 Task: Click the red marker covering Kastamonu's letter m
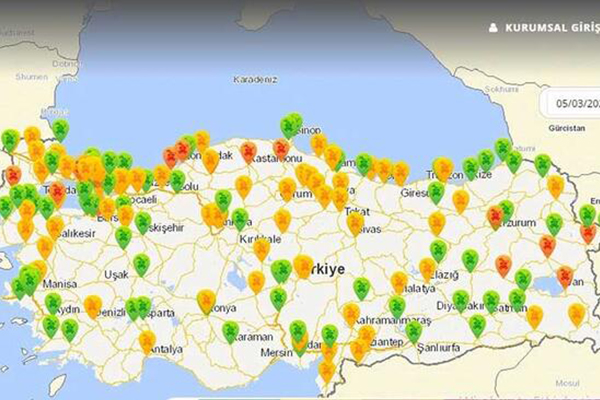[x=281, y=149]
